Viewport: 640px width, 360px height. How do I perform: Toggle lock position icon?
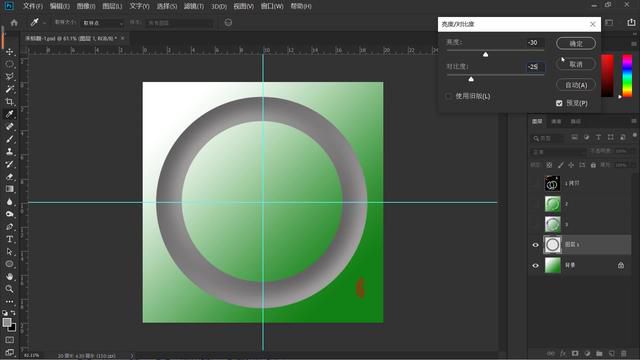coord(571,165)
